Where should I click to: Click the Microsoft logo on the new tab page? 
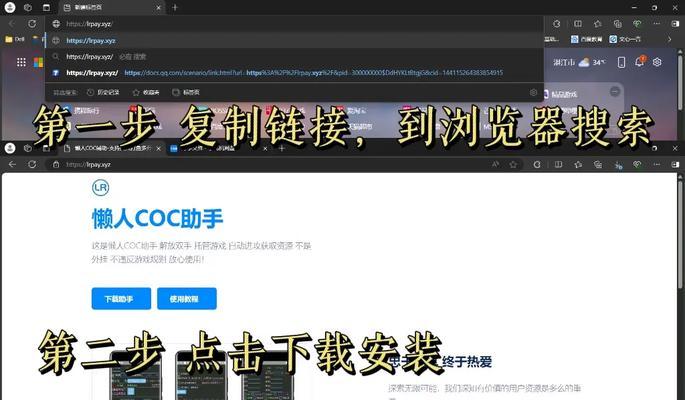38,62
